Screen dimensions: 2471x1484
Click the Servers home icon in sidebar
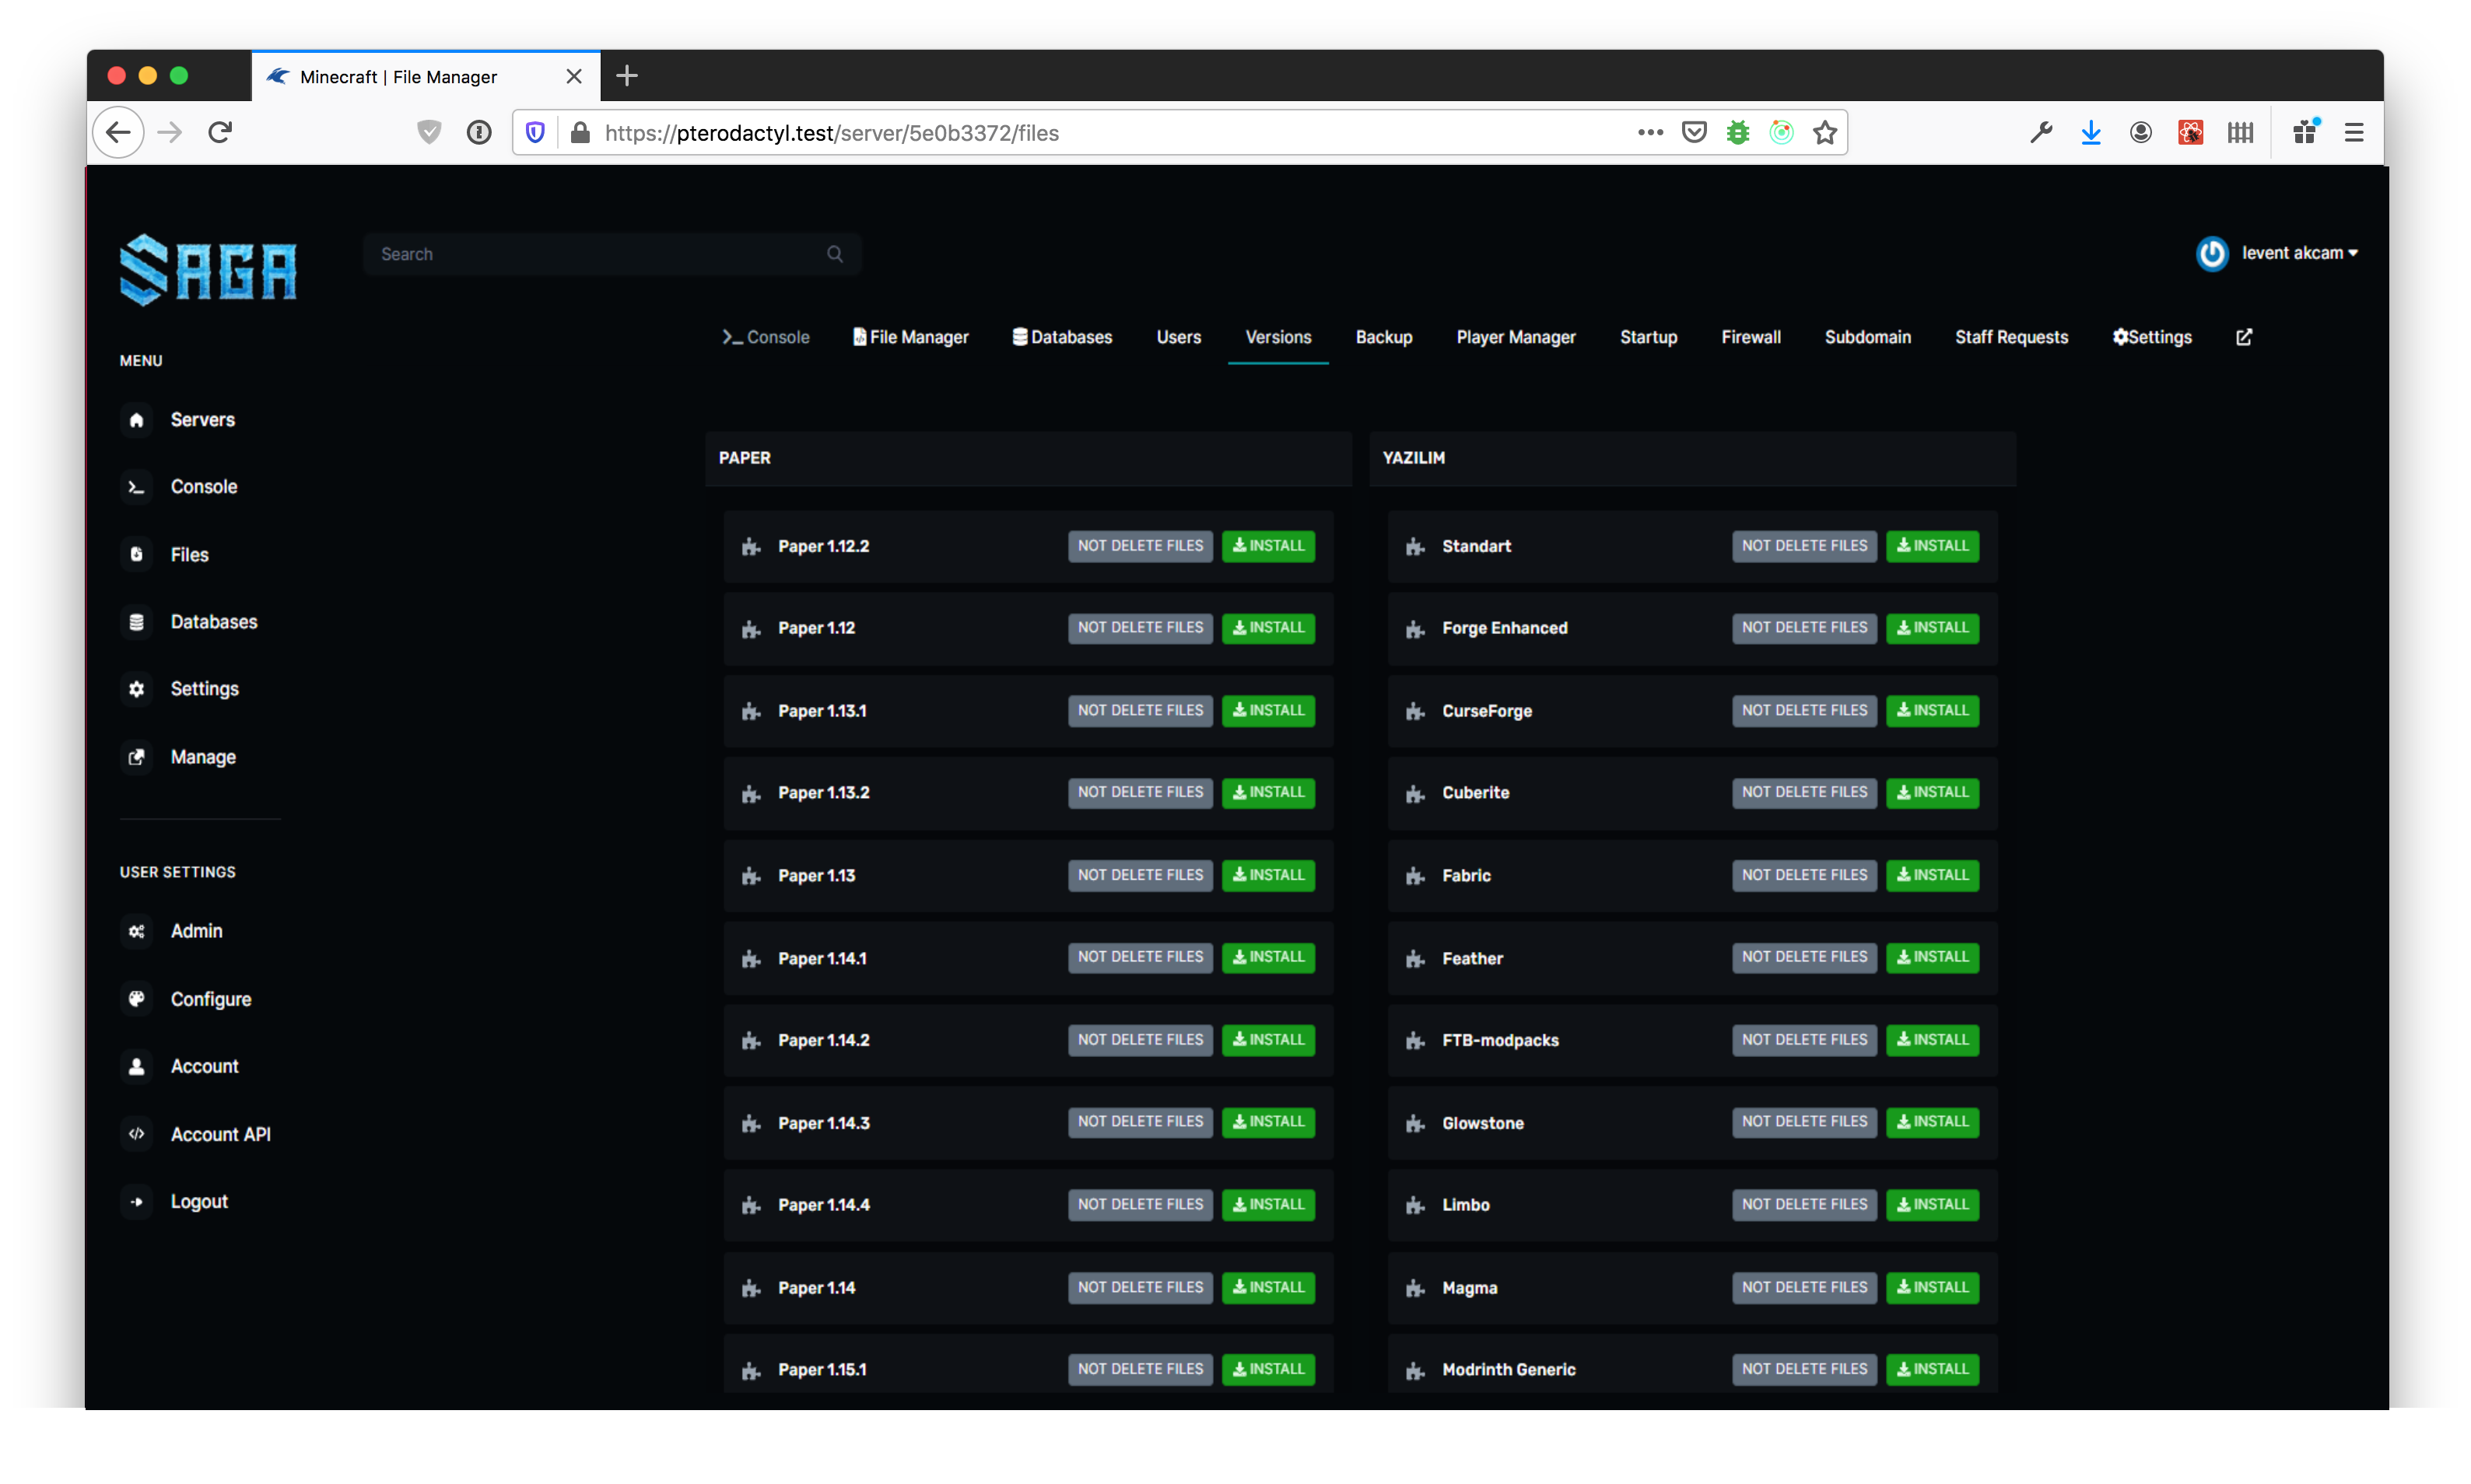click(137, 420)
